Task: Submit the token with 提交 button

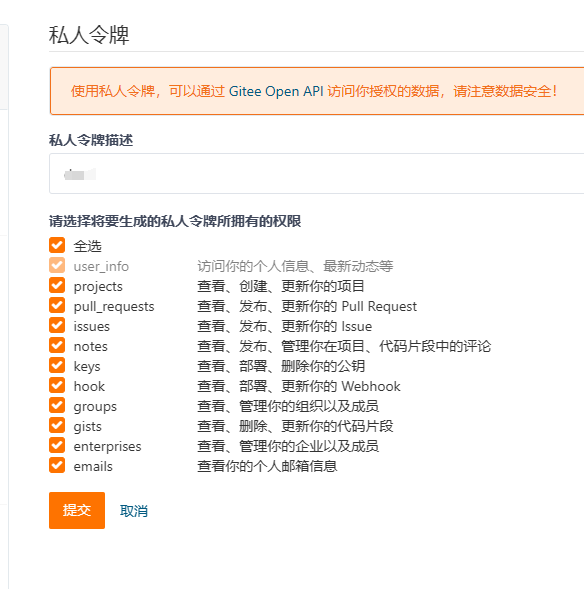Action: [77, 510]
